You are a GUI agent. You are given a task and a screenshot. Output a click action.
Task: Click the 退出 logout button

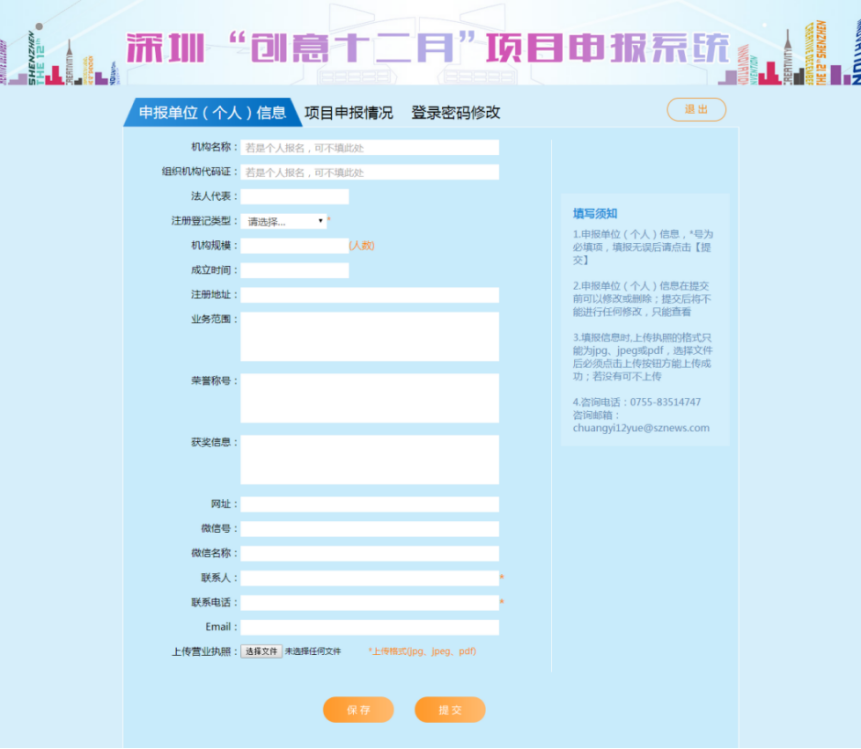[696, 110]
